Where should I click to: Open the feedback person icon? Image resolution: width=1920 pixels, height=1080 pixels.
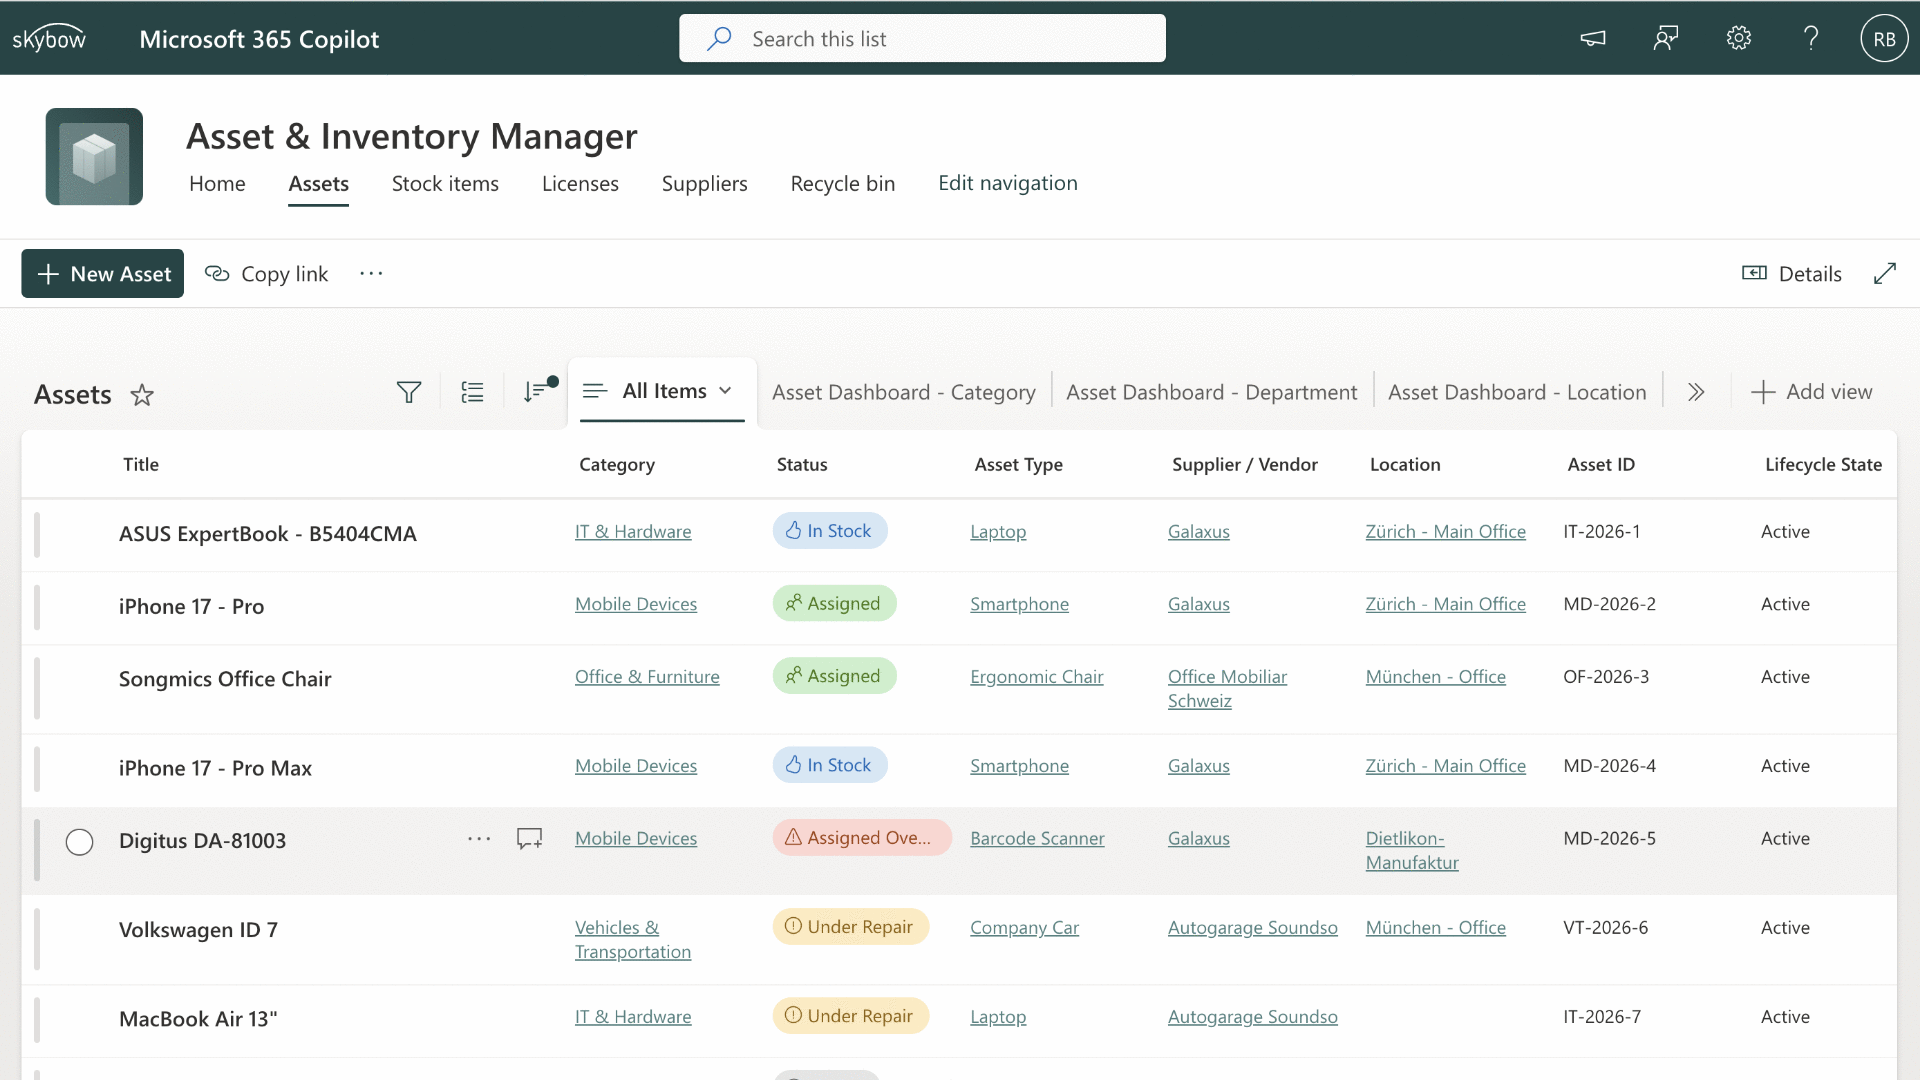tap(1666, 38)
